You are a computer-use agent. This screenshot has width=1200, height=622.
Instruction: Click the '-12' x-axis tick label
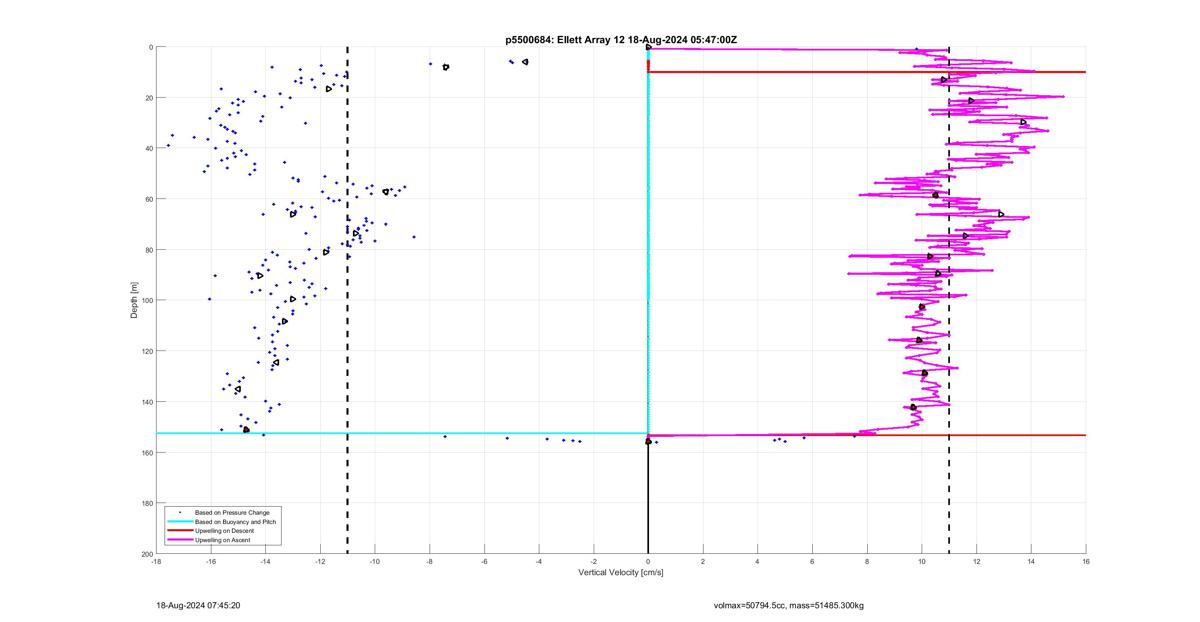coord(320,561)
